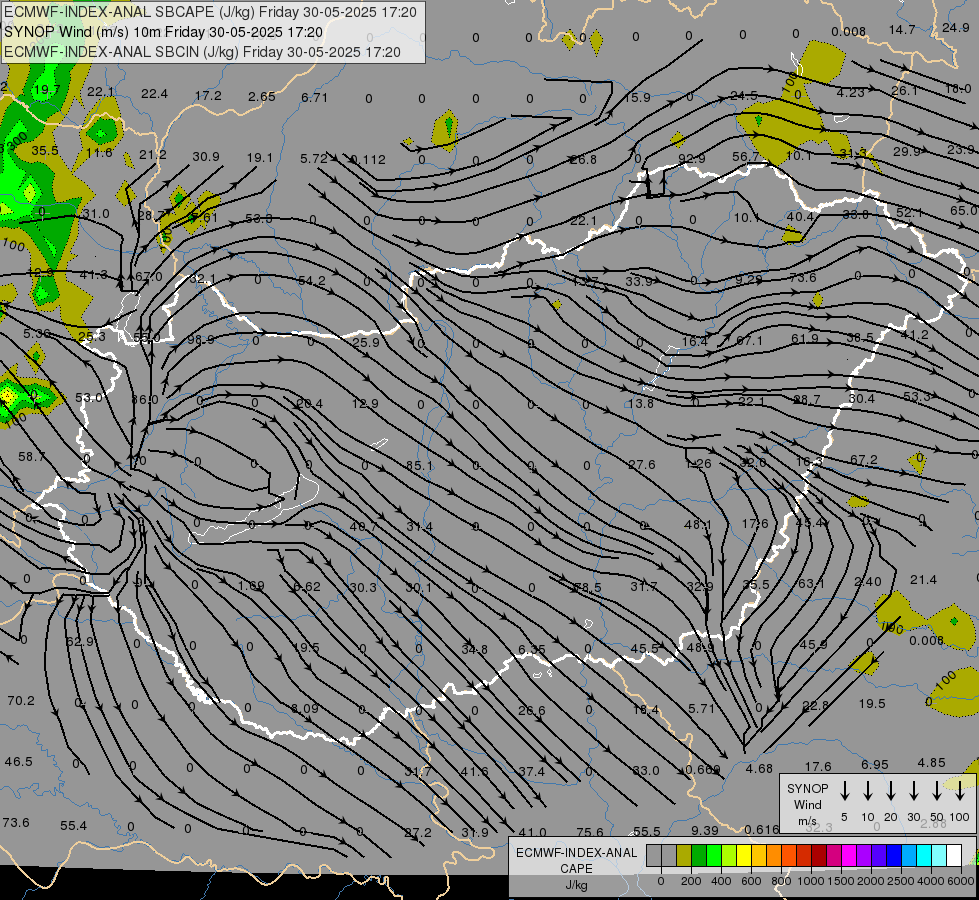Image resolution: width=979 pixels, height=900 pixels.
Task: Click the map value 65.0
Action: (963, 210)
